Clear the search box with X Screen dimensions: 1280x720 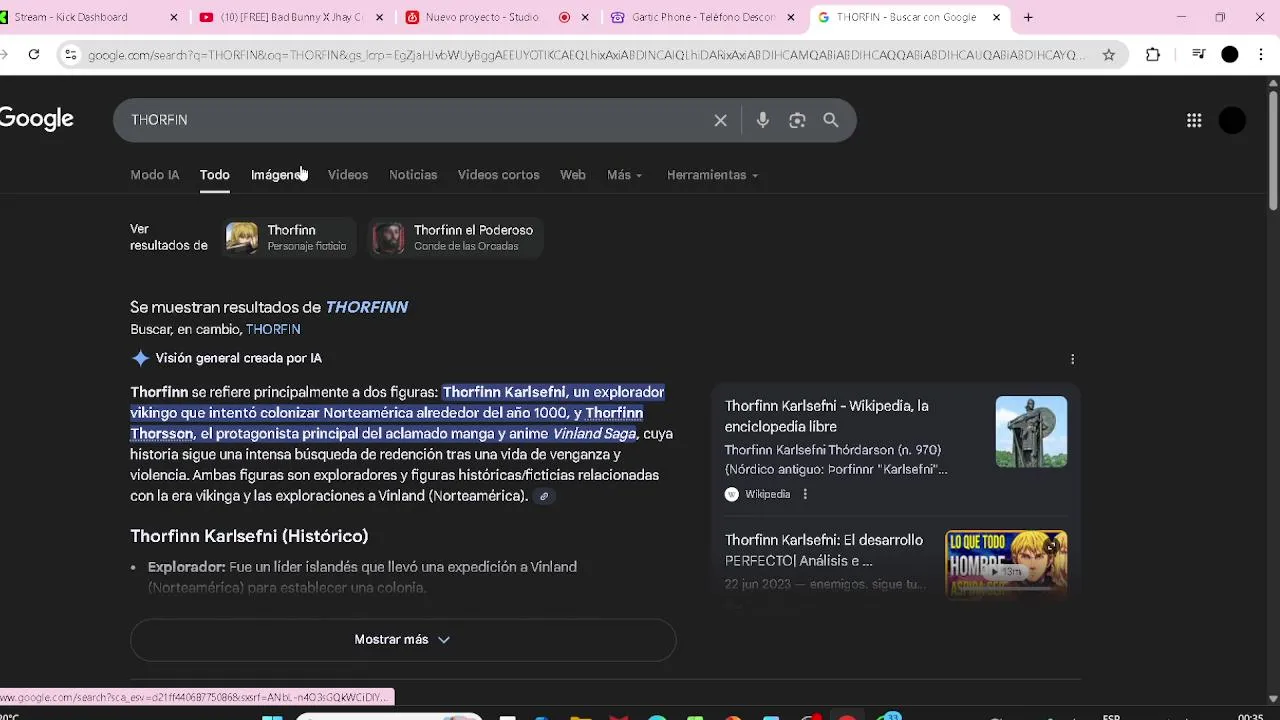tap(720, 120)
